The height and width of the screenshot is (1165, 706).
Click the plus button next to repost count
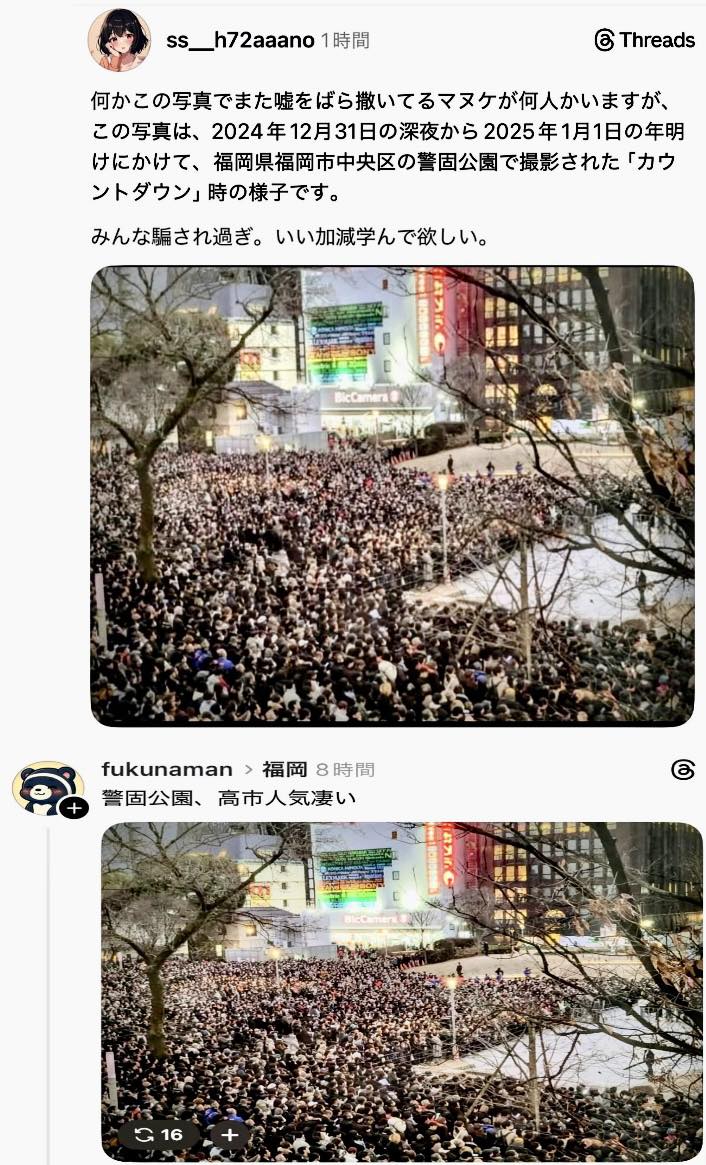[x=230, y=1135]
